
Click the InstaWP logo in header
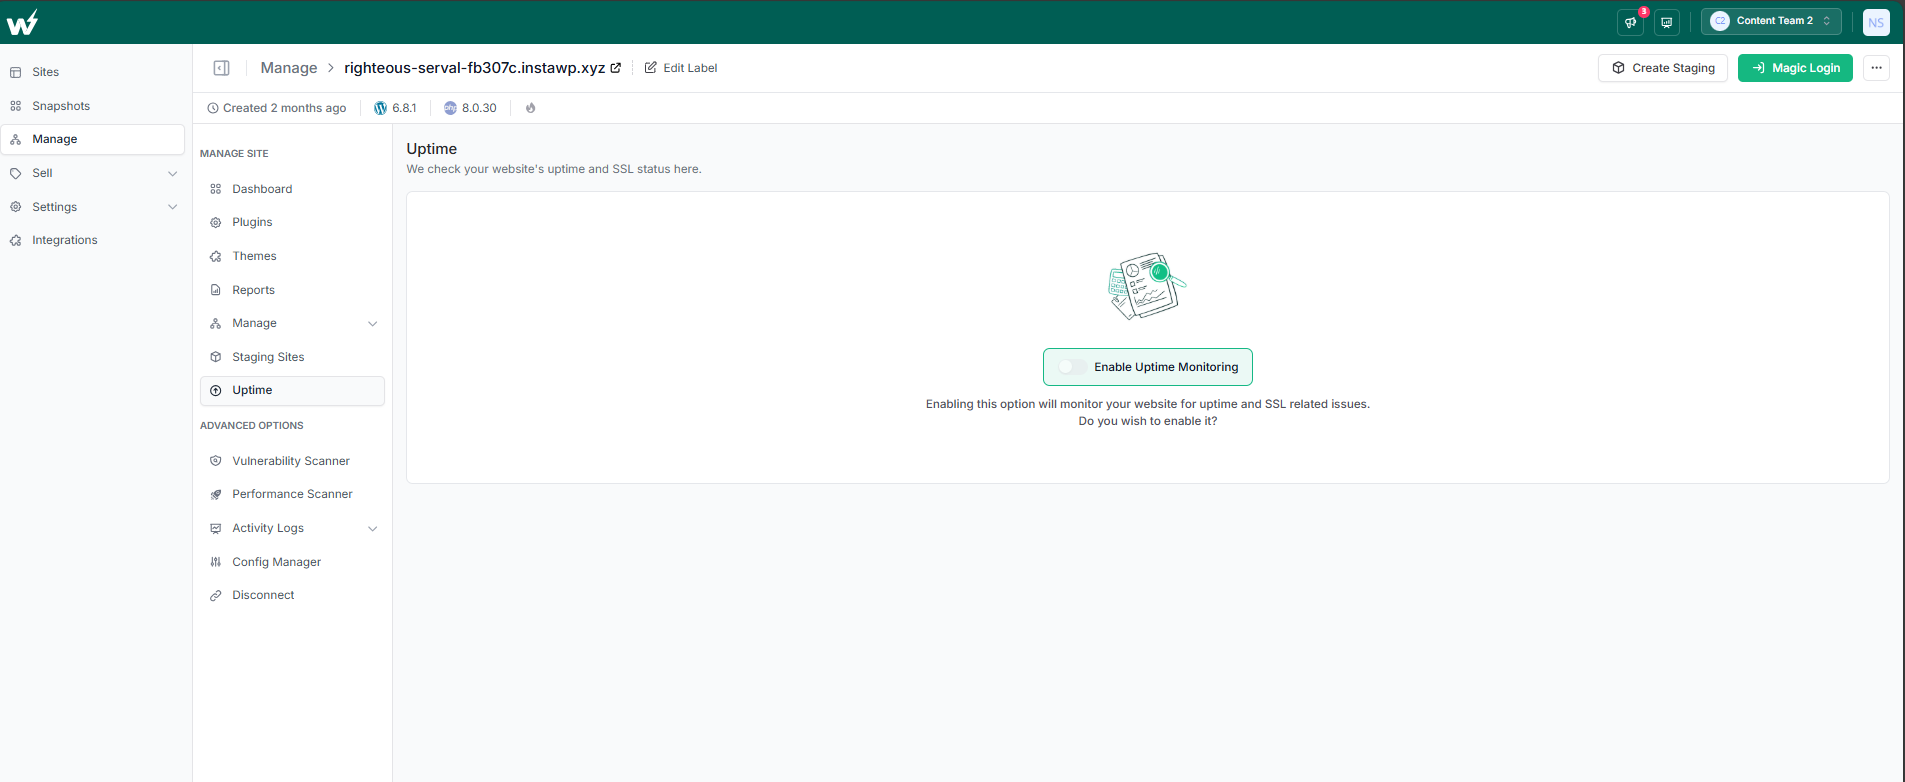(x=22, y=22)
